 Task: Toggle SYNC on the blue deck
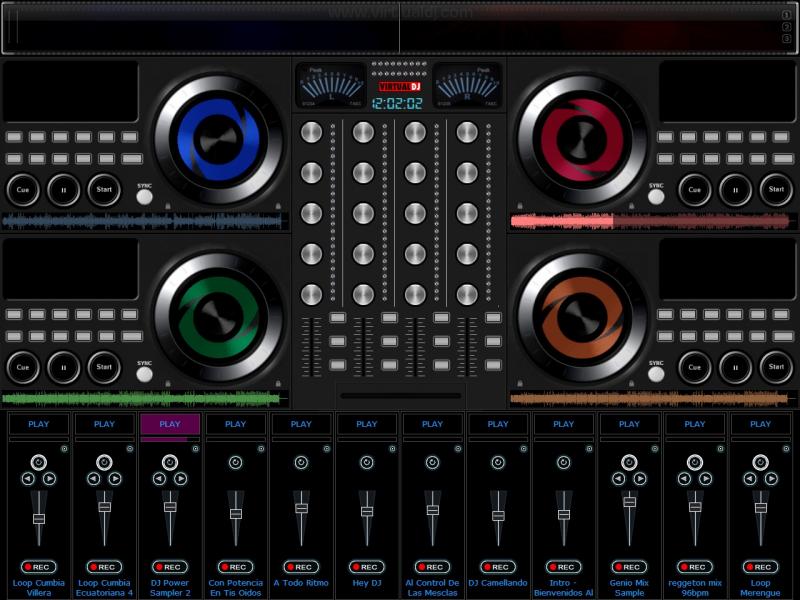(144, 196)
